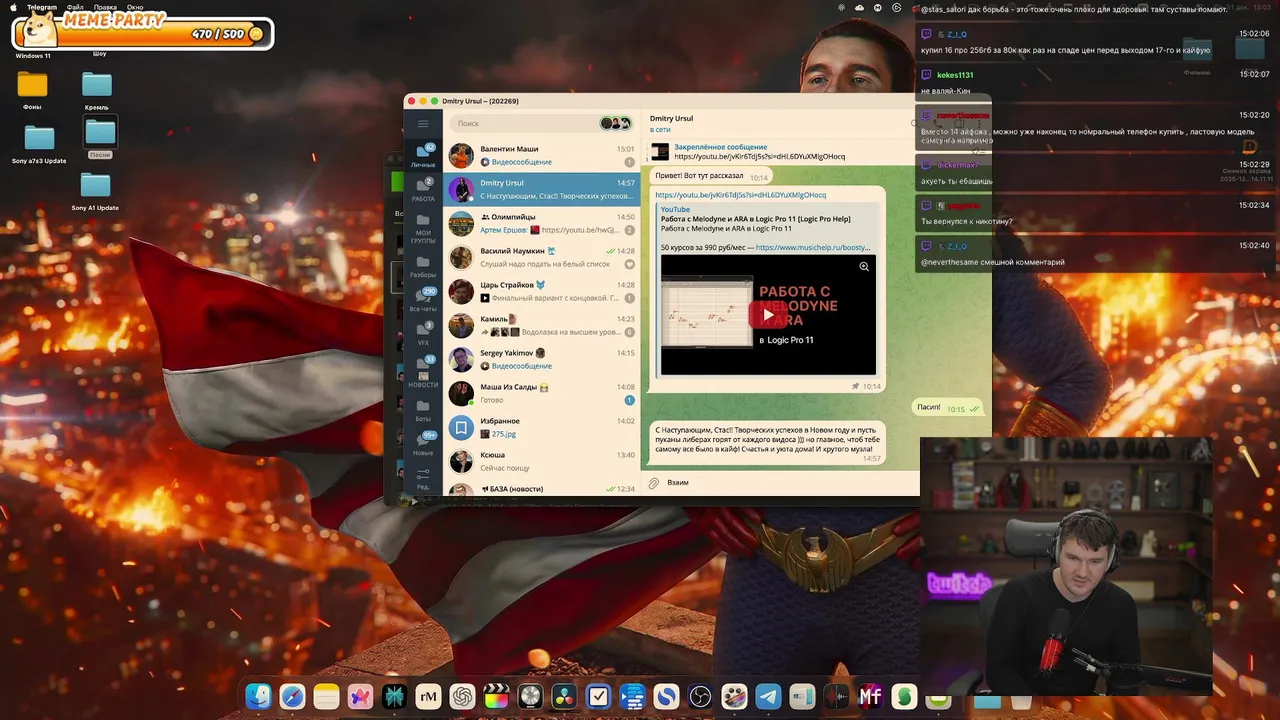This screenshot has height=720, width=1280.
Task: Open the Окно menu
Action: 135,7
